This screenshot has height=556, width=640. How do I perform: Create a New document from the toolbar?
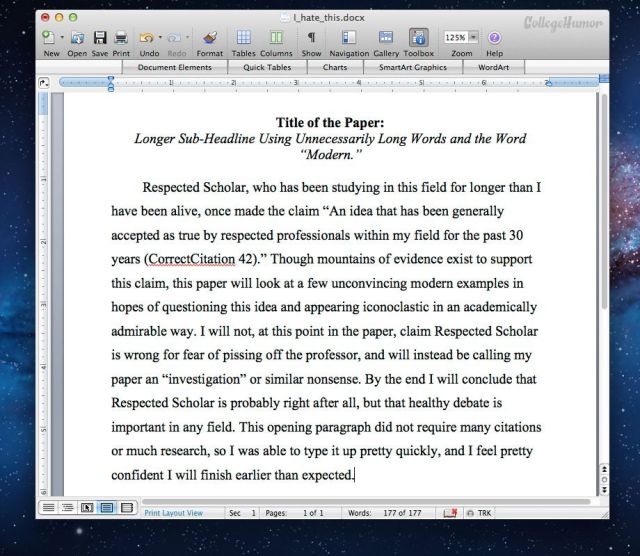pos(49,38)
